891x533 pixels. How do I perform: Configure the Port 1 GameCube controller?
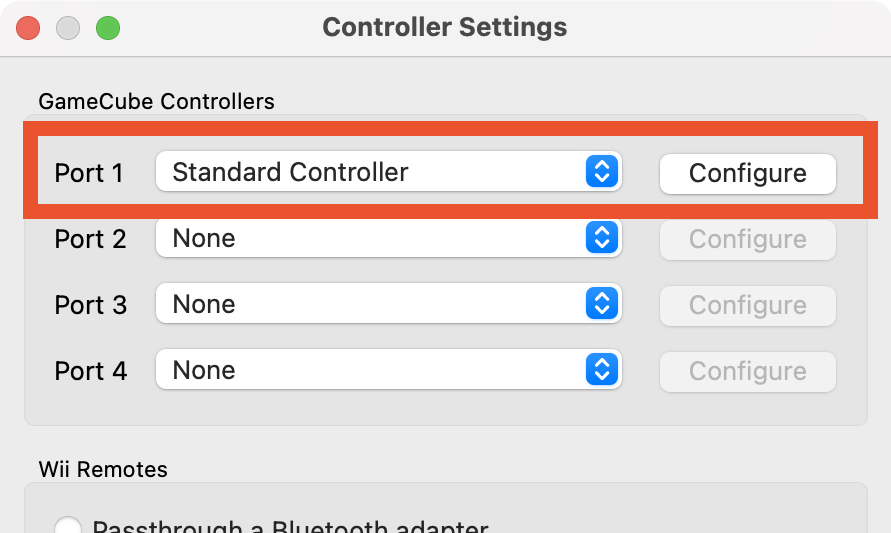tap(748, 173)
